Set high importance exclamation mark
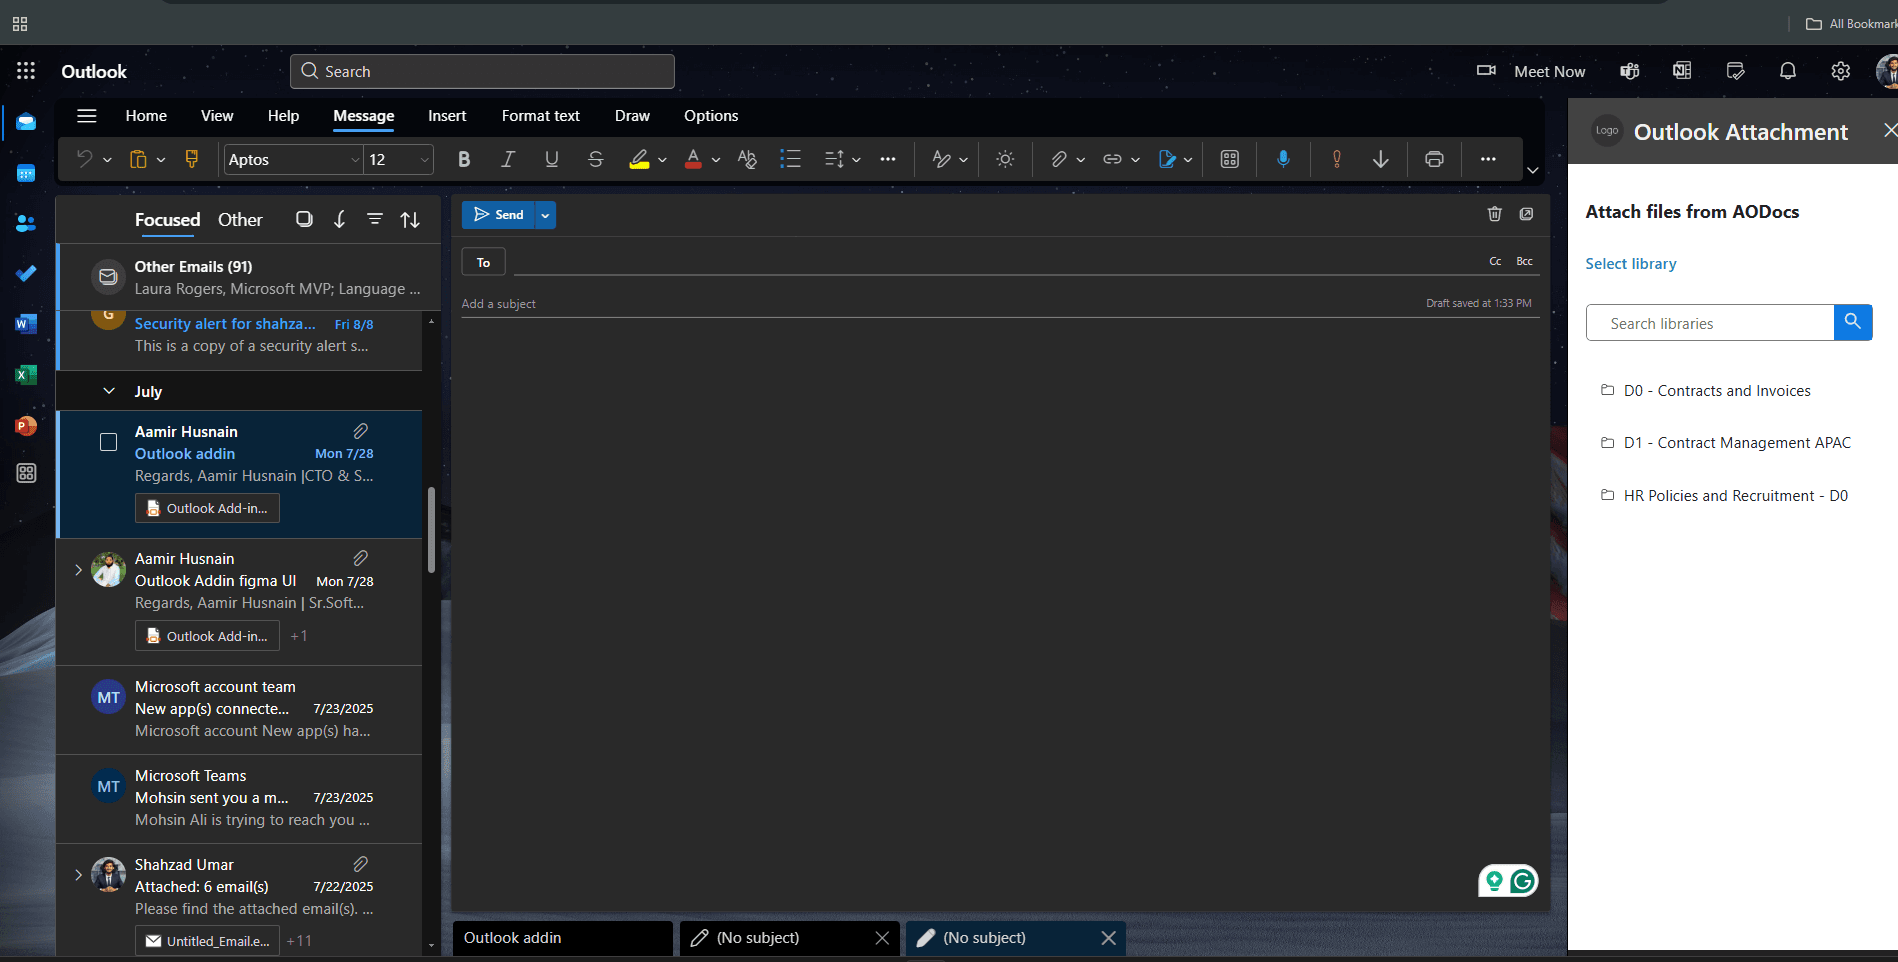 point(1337,159)
